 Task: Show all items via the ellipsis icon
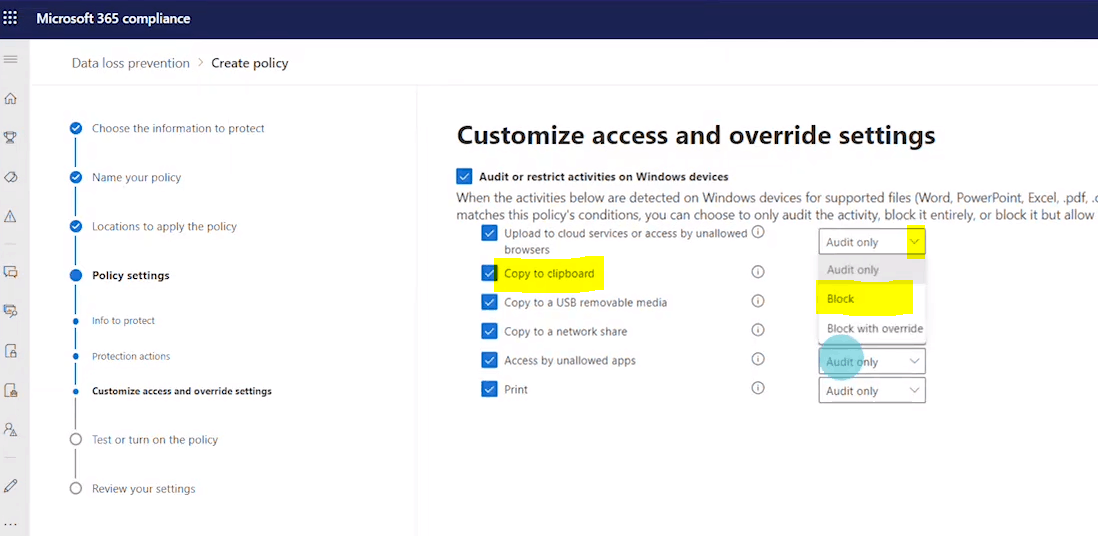pyautogui.click(x=10, y=524)
